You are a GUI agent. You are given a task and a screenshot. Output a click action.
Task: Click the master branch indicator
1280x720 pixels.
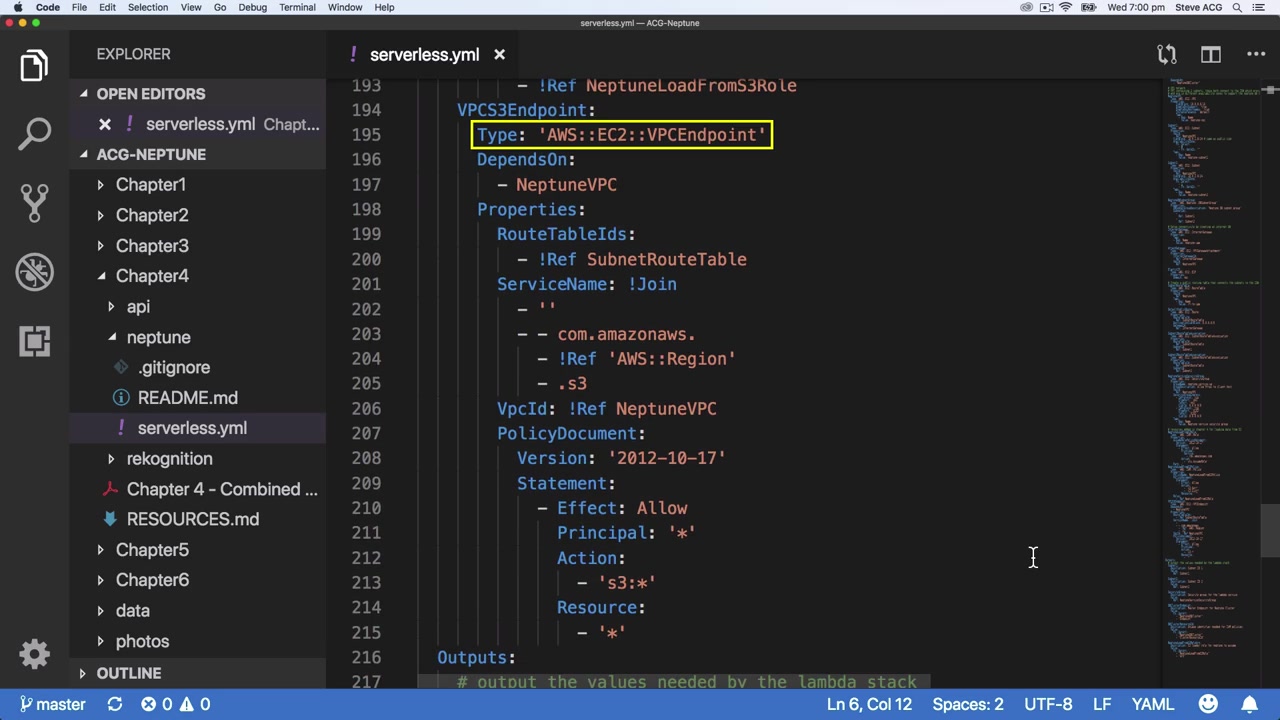pyautogui.click(x=53, y=704)
